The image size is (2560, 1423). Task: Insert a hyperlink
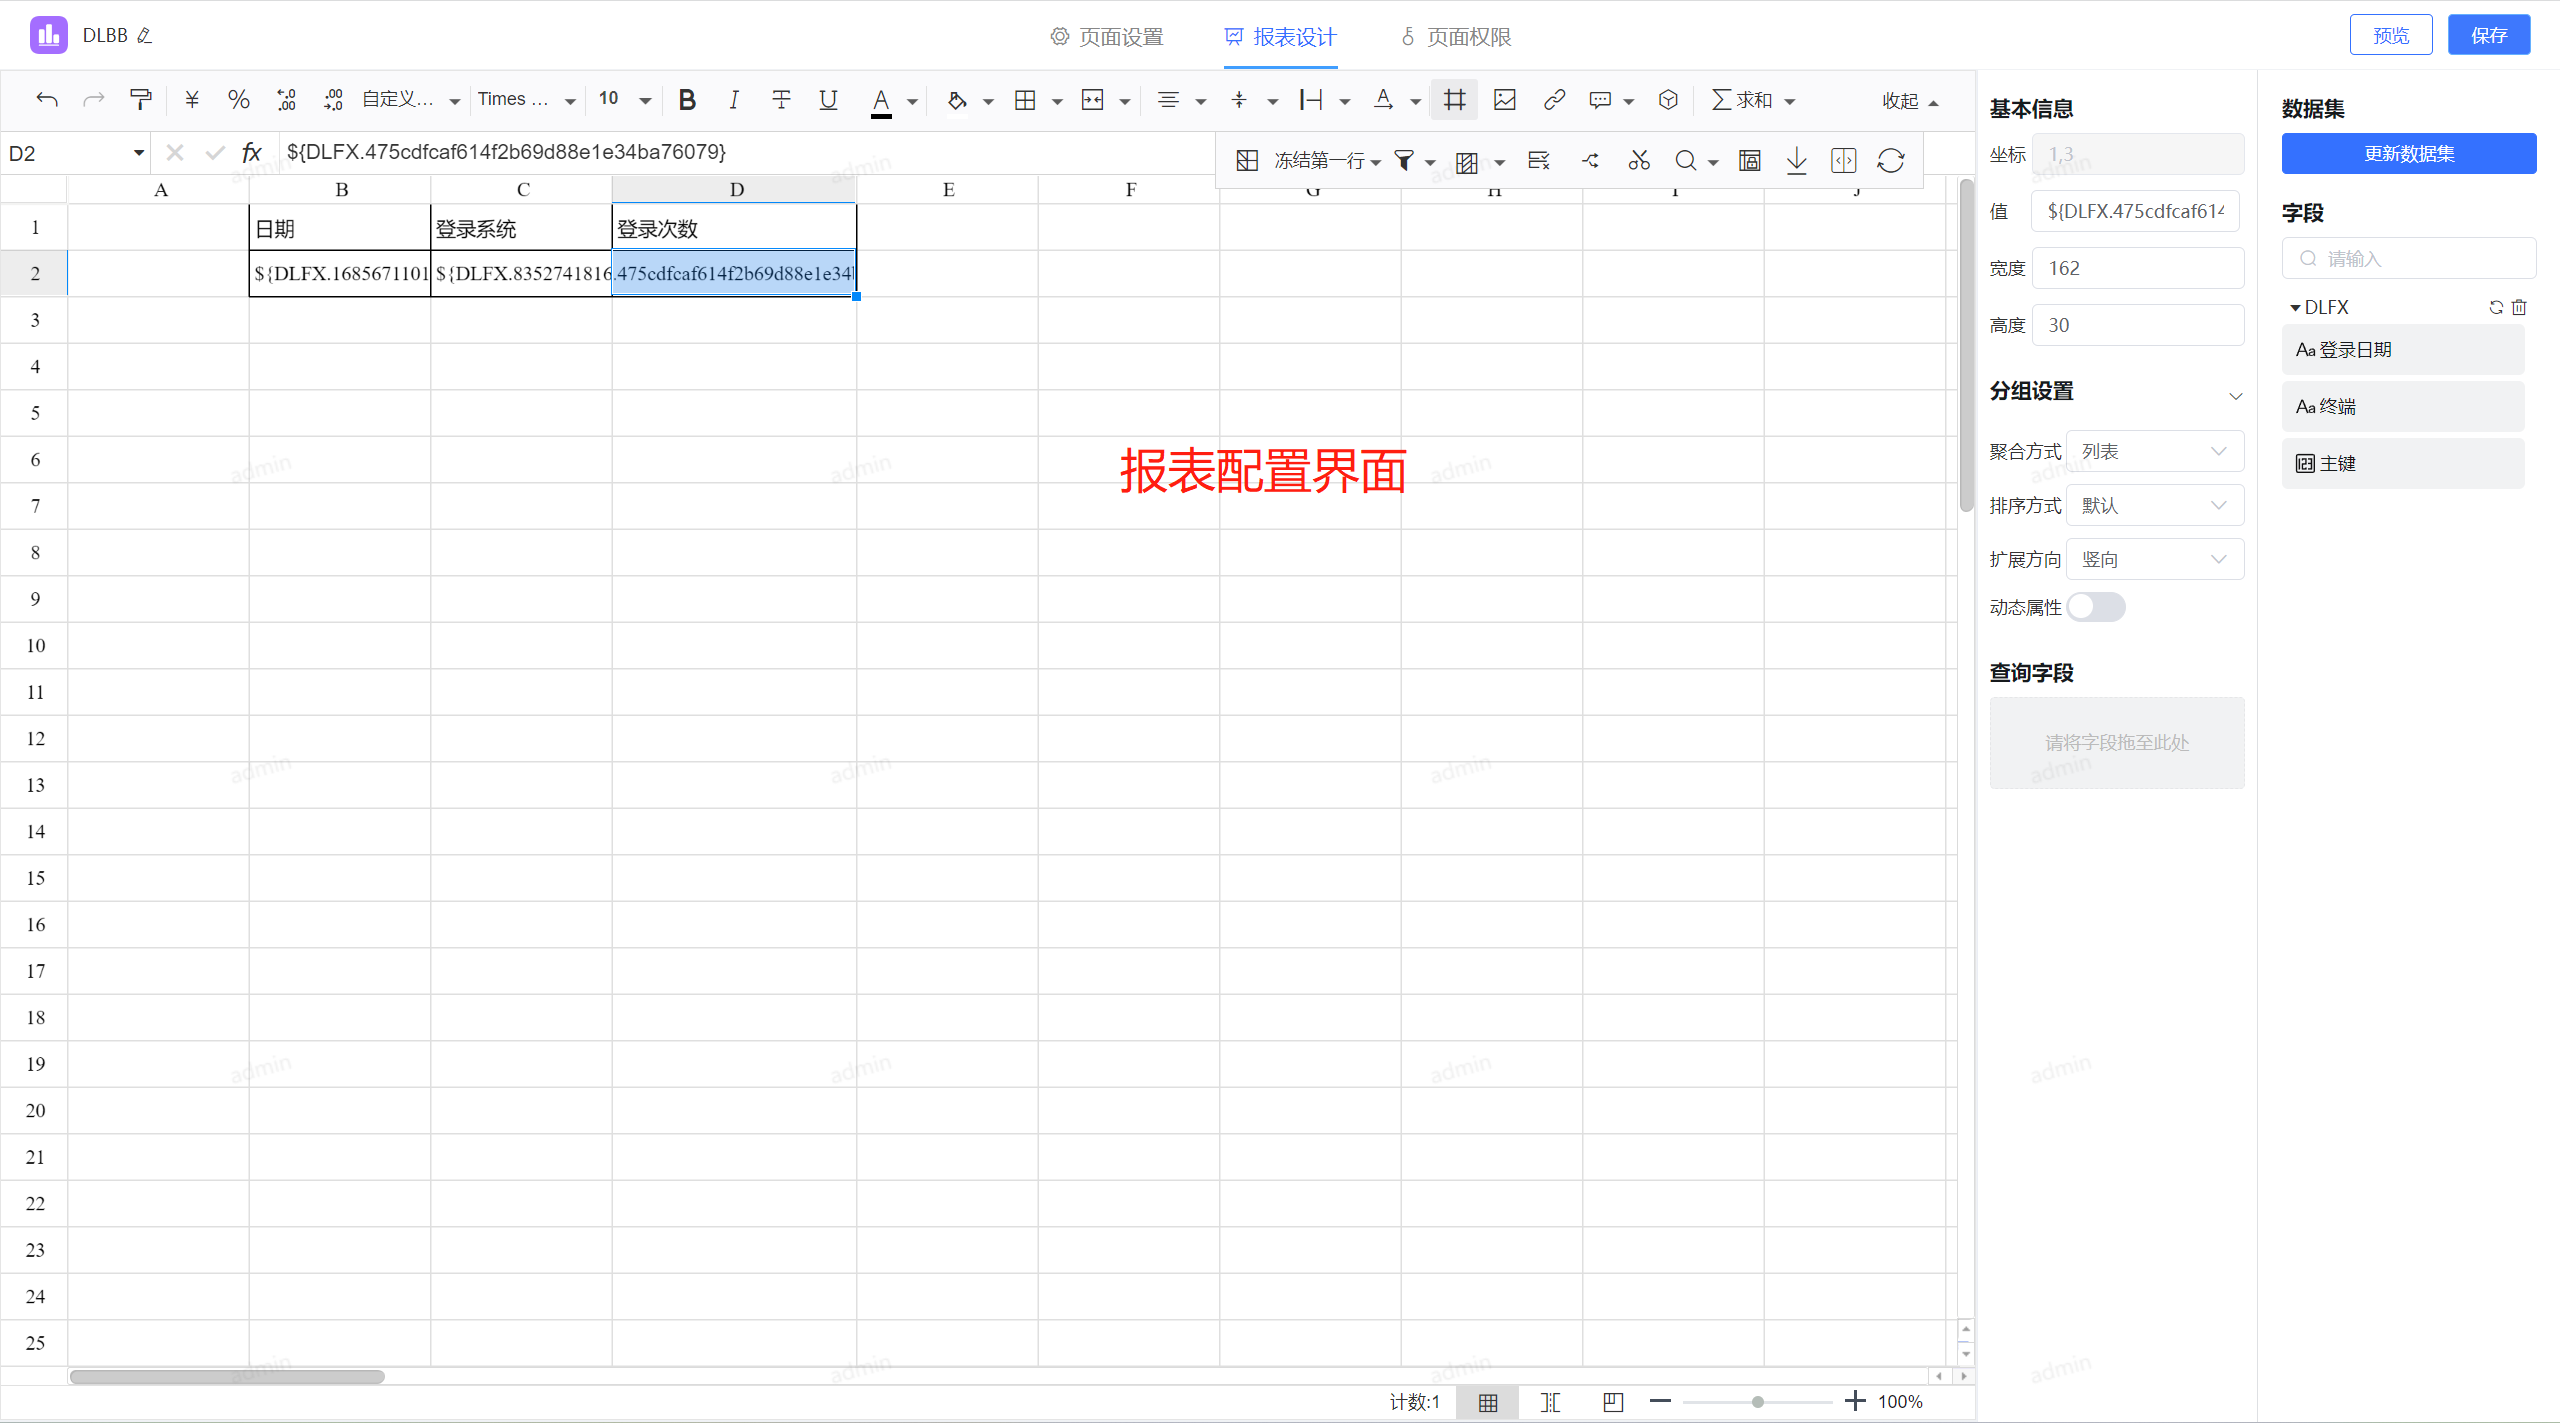click(x=1554, y=100)
